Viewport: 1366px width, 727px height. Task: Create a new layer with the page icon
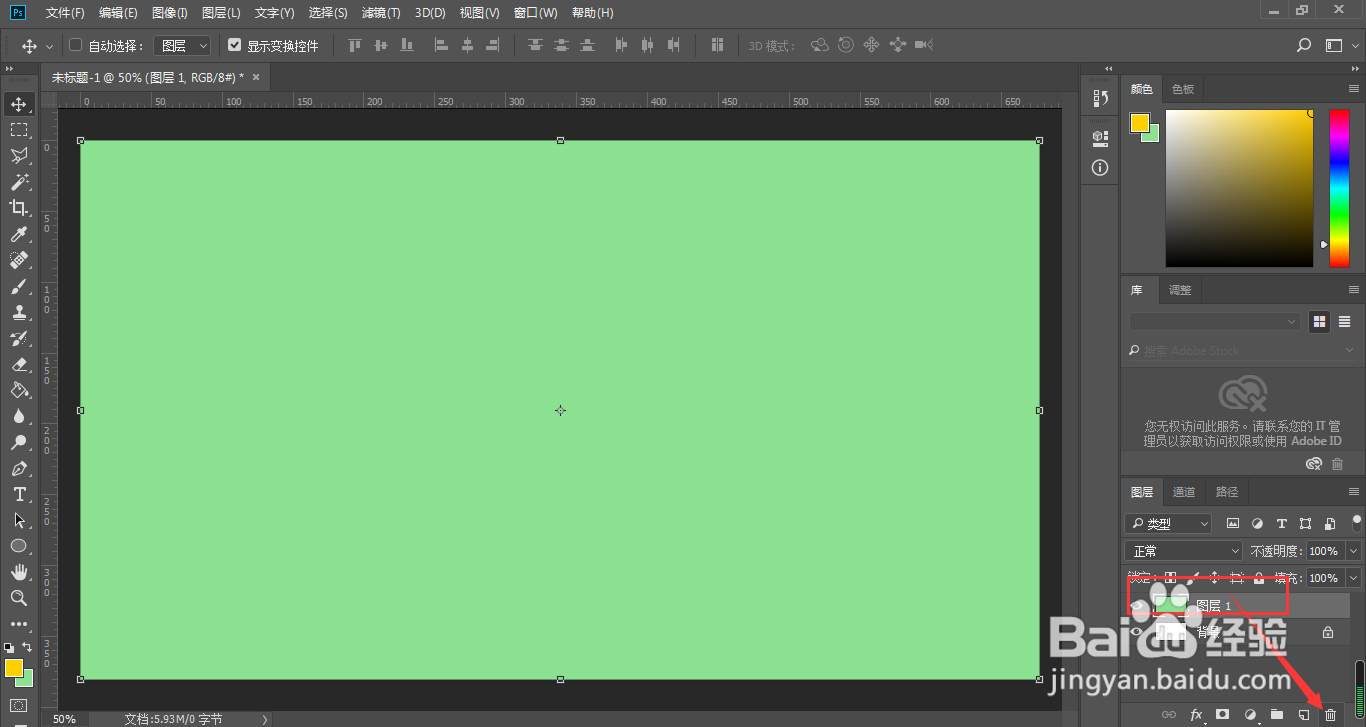point(1303,714)
